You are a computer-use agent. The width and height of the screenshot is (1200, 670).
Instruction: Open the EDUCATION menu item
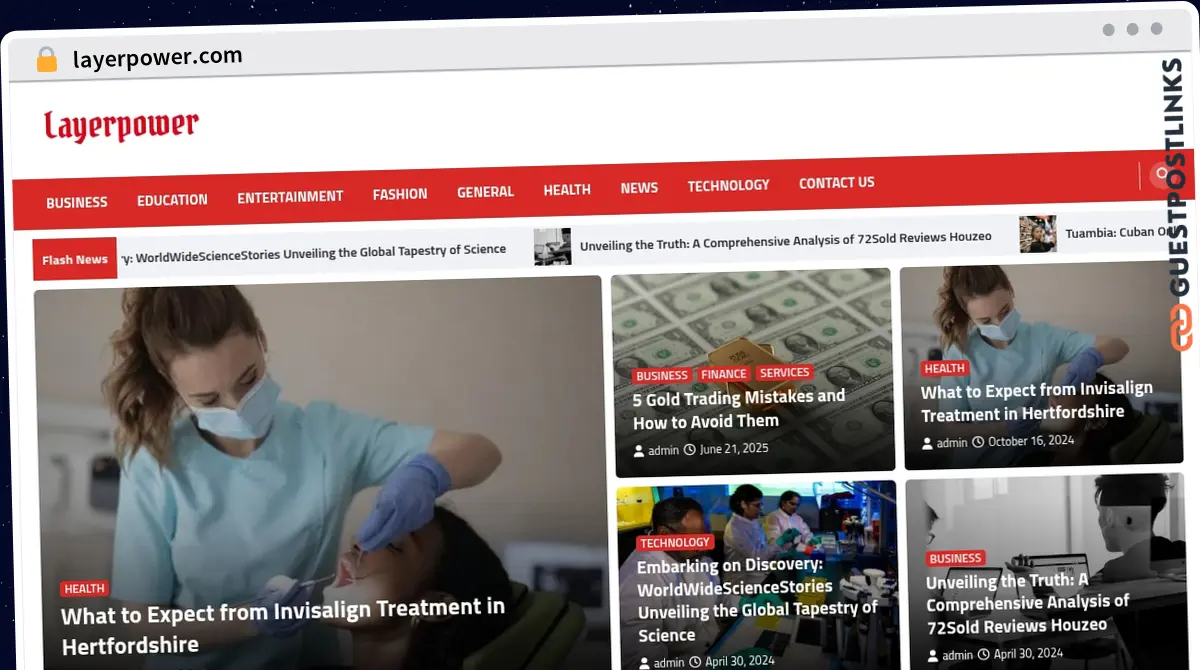[x=171, y=199]
